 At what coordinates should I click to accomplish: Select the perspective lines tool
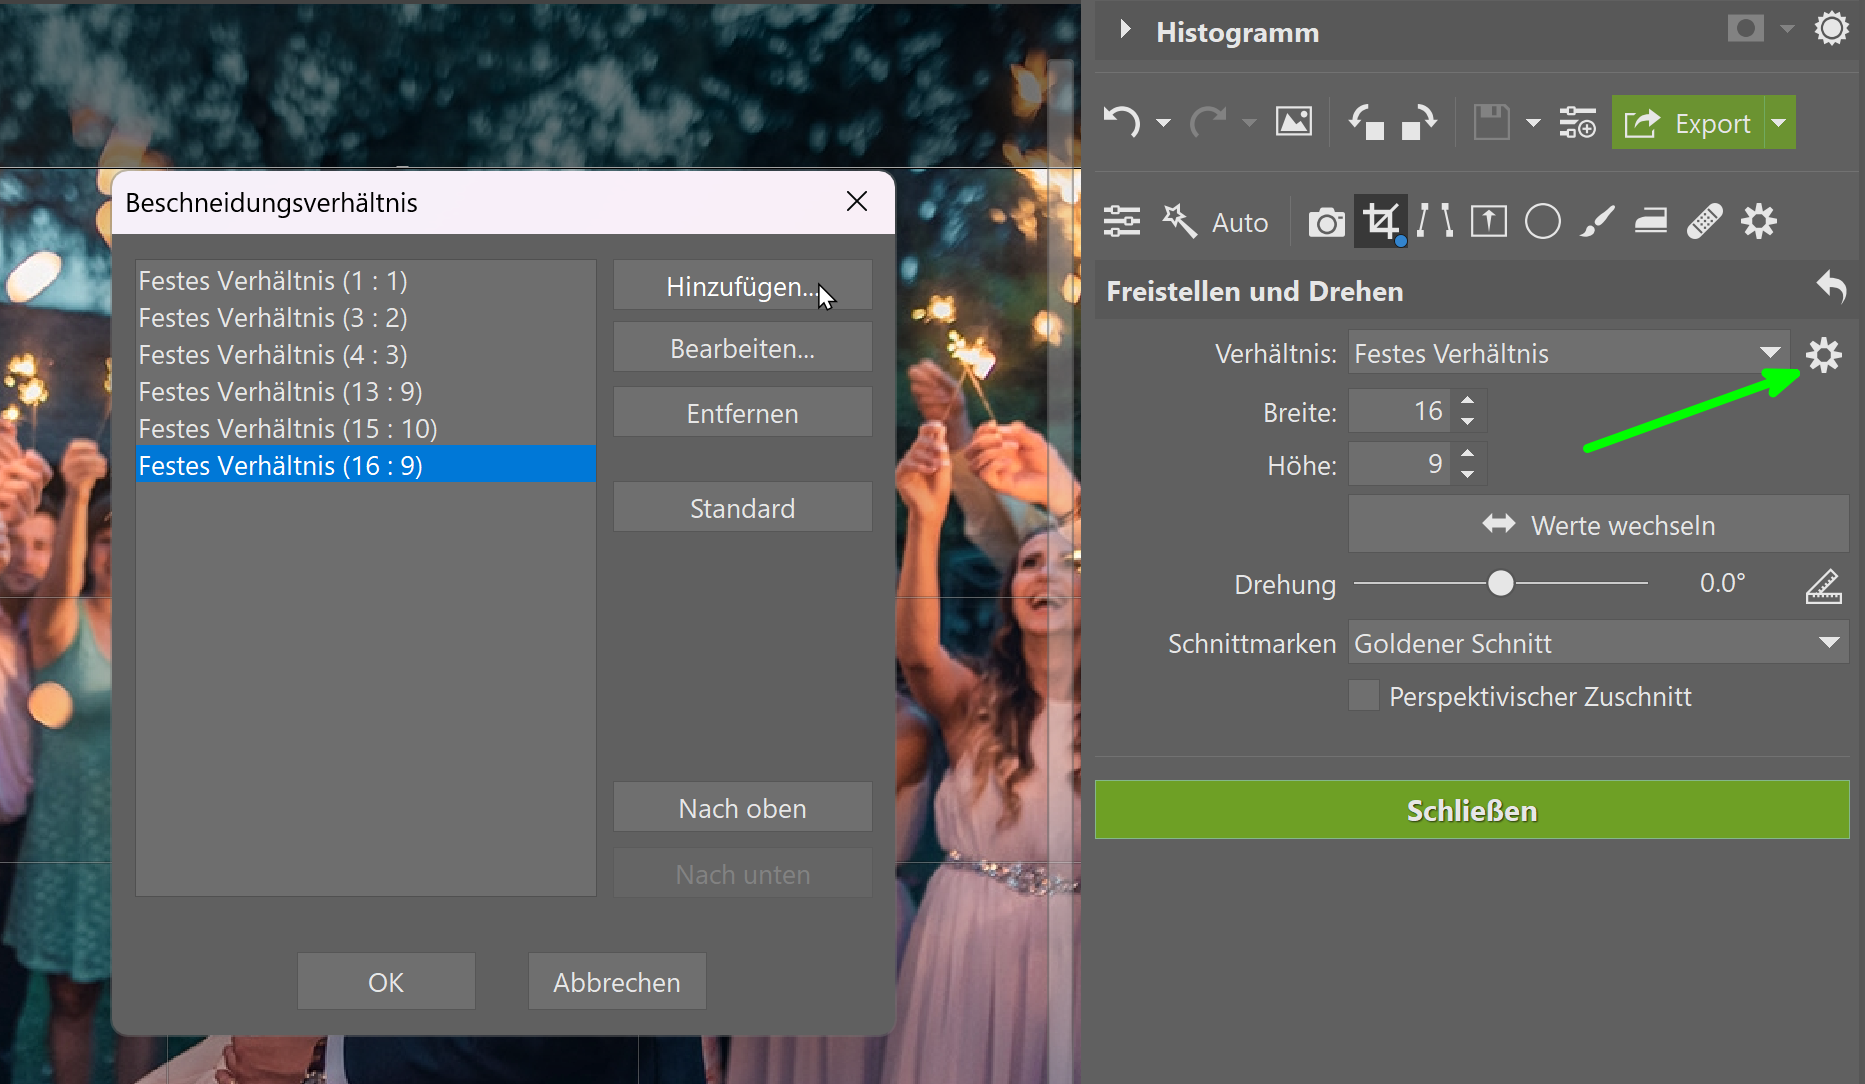[x=1435, y=221]
